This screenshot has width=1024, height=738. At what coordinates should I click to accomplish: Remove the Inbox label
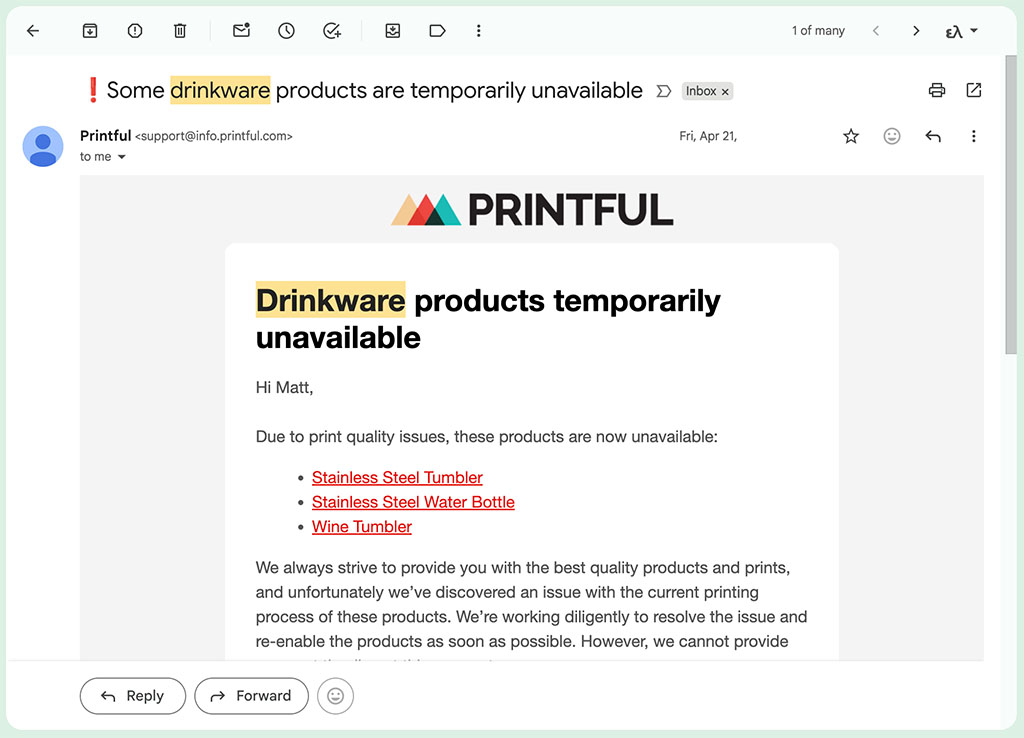coord(724,91)
